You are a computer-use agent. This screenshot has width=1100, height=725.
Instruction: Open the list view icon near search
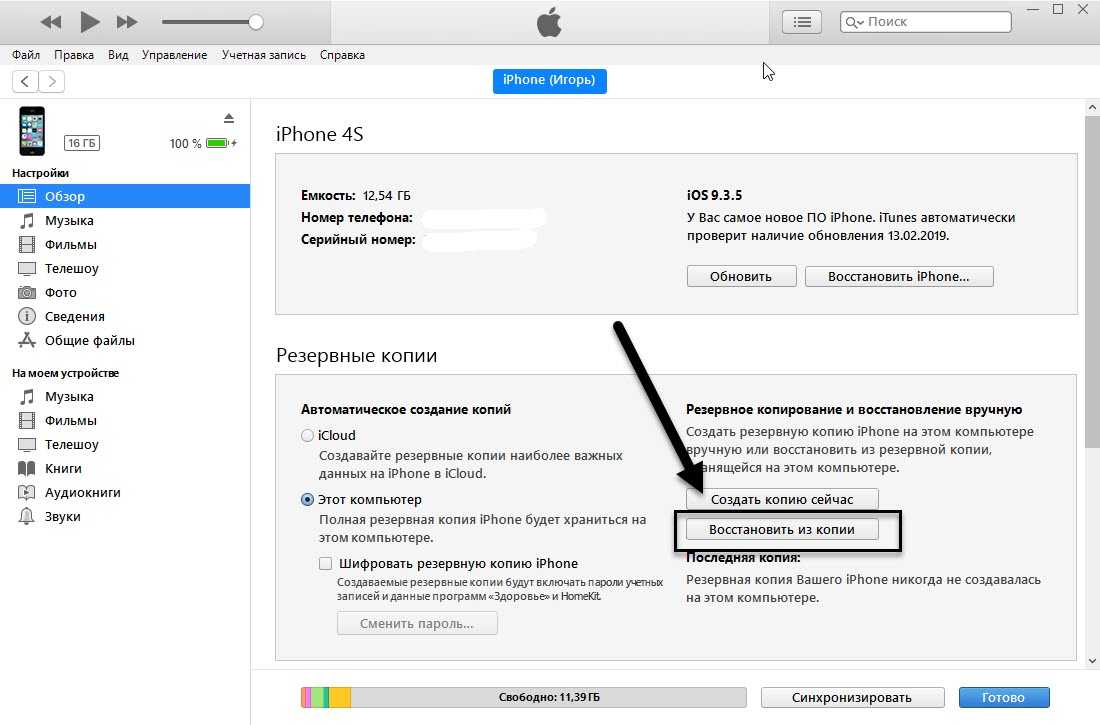(x=802, y=22)
